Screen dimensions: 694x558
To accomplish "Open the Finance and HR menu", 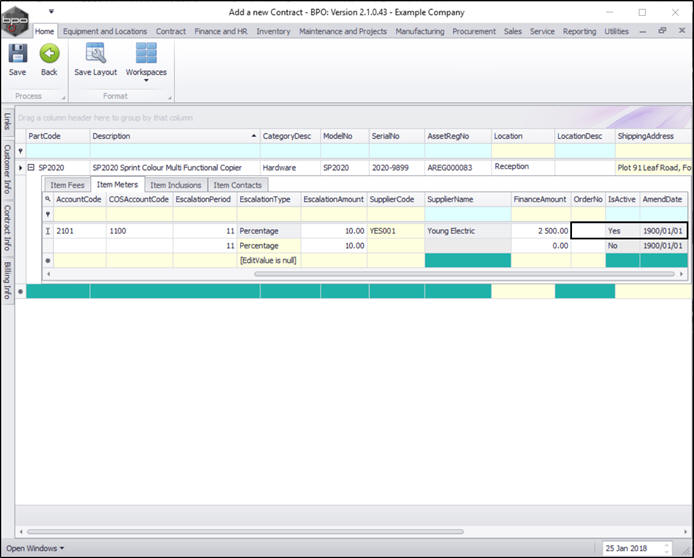I will (x=222, y=31).
